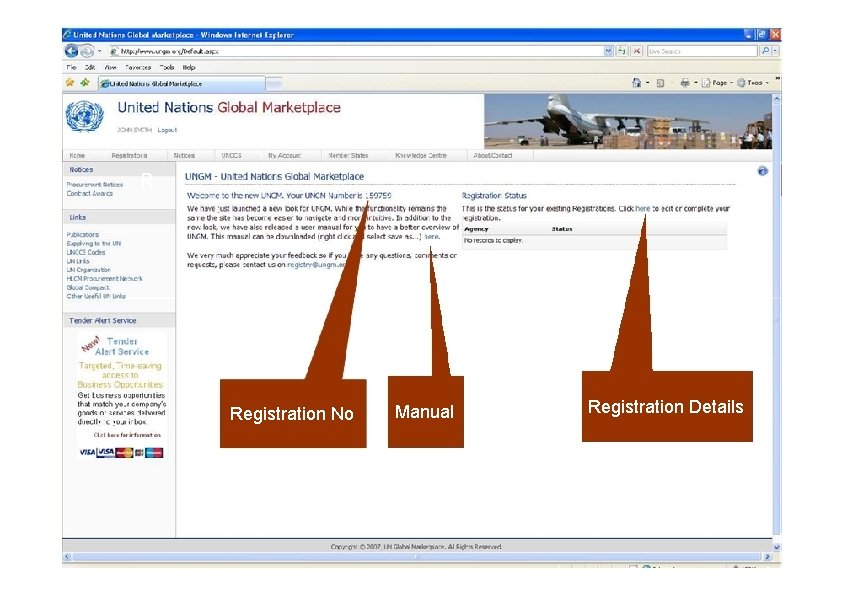This screenshot has height=595, width=842.
Task: Open the Help menu
Action: tap(188, 67)
